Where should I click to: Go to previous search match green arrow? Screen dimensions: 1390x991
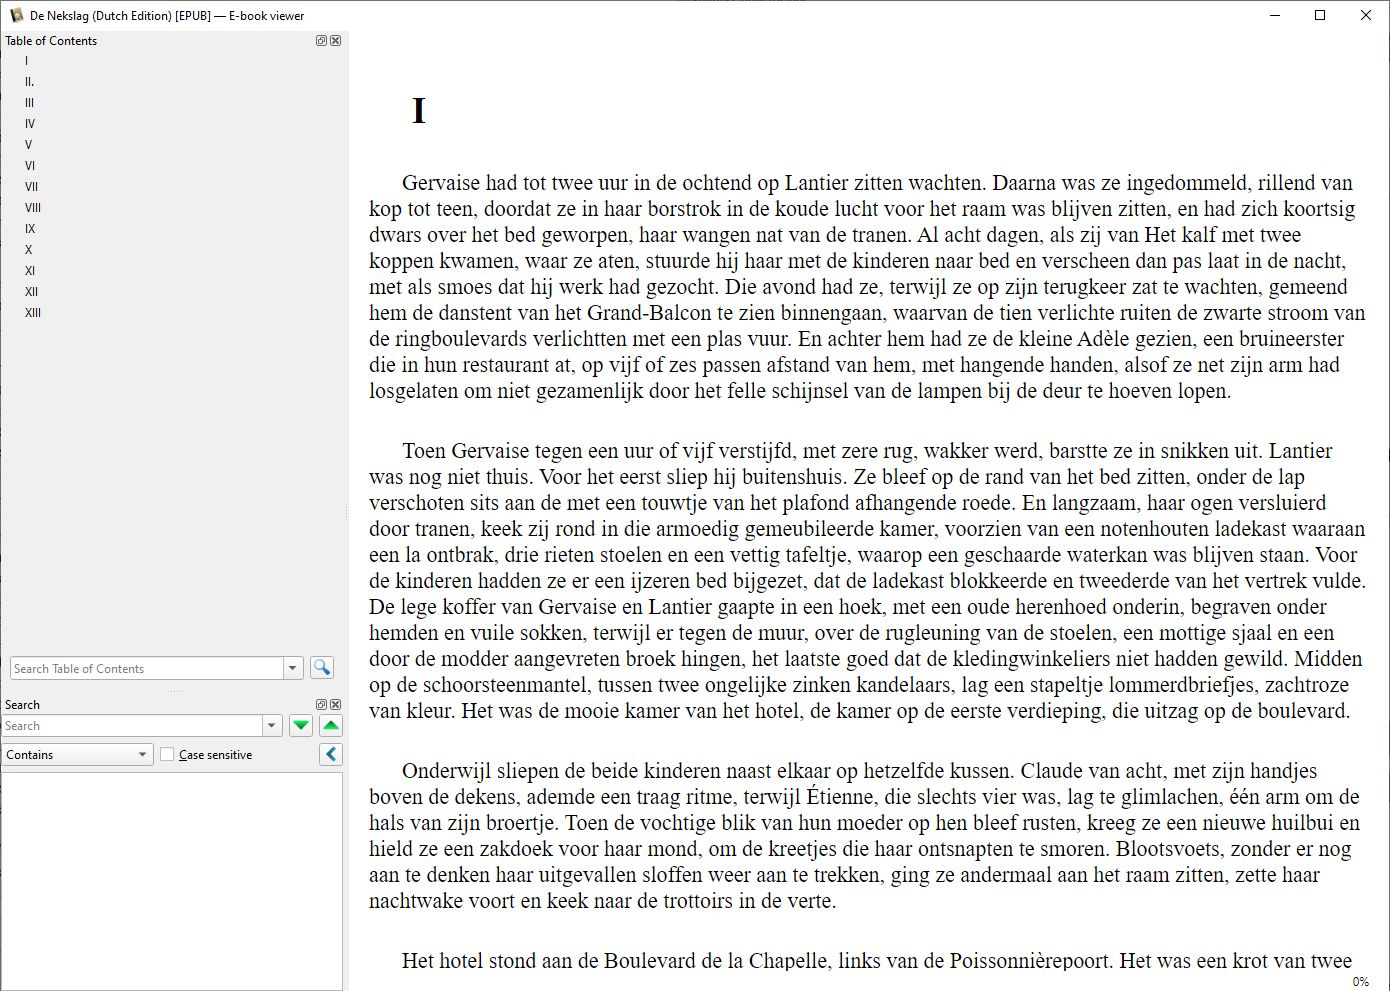(331, 726)
